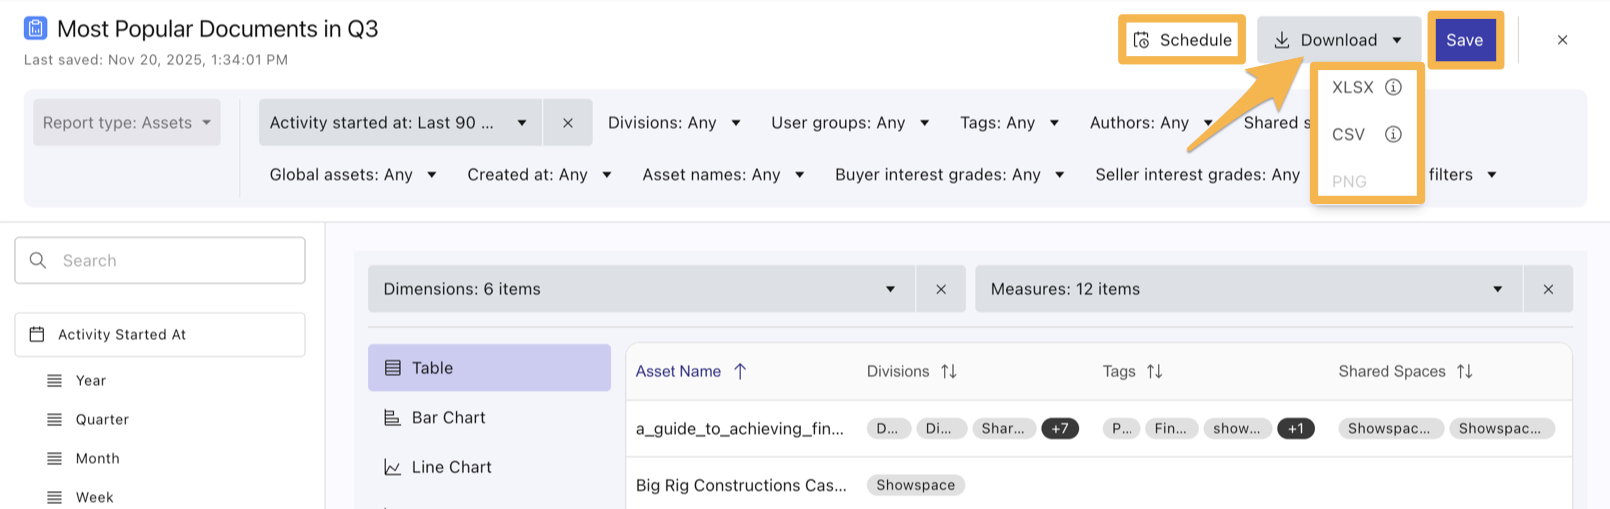Choose CSV from Download menu
Image resolution: width=1610 pixels, height=509 pixels.
[x=1348, y=134]
